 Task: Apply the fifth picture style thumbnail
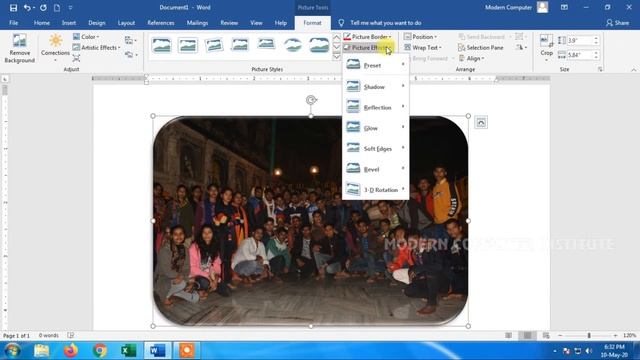click(x=266, y=44)
